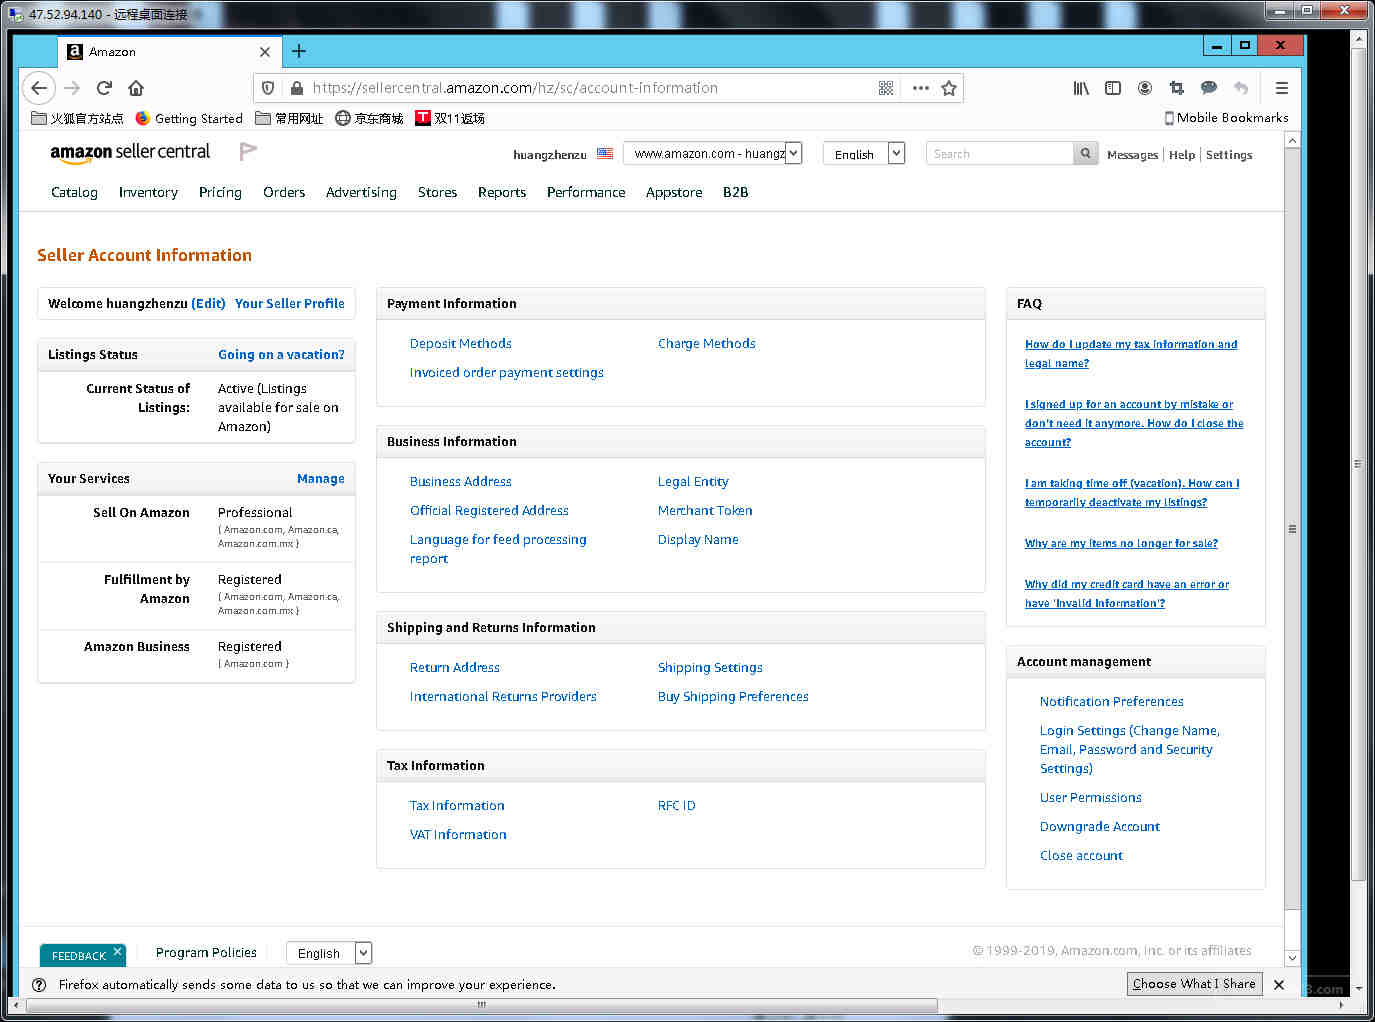Expand the www.amazon.com marketplace dropdown

713,153
